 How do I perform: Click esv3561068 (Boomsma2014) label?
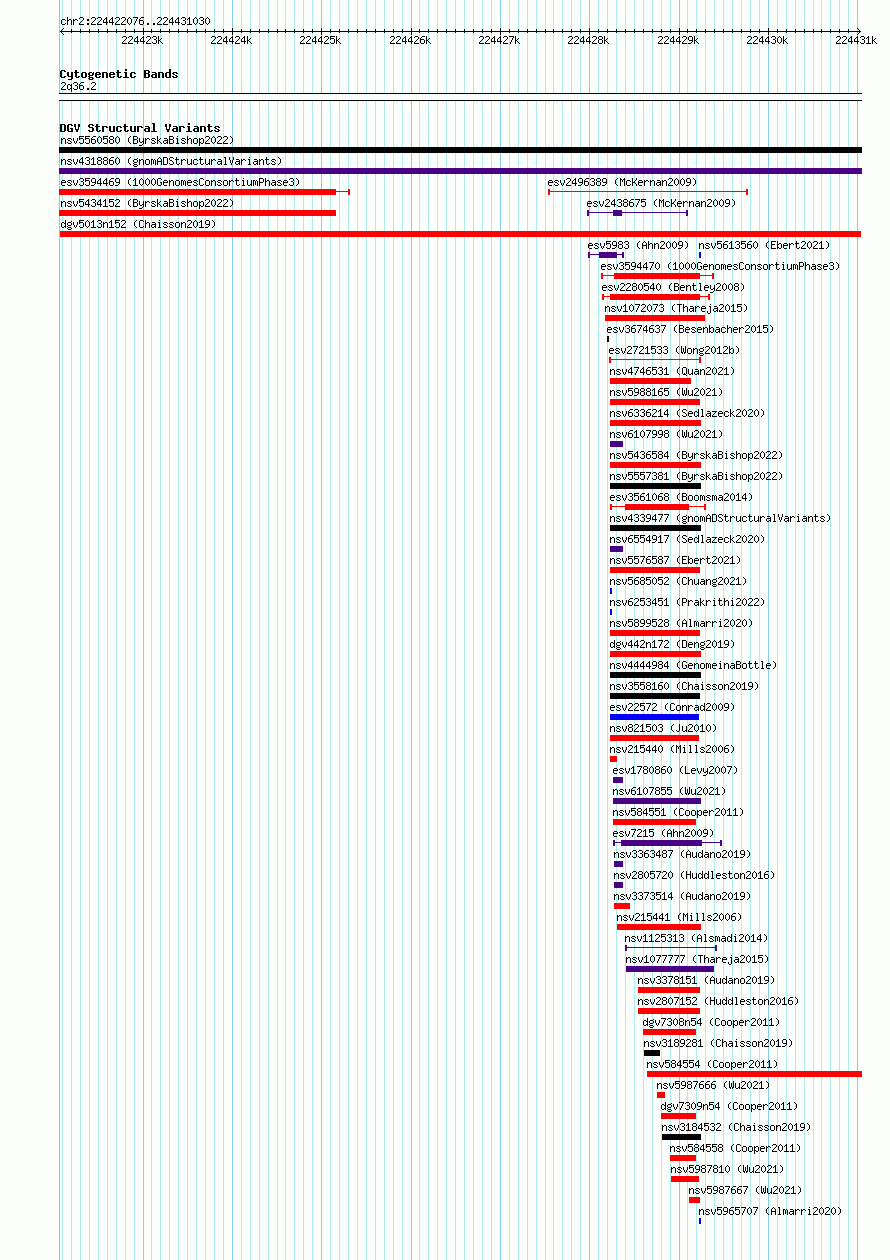tap(681, 497)
